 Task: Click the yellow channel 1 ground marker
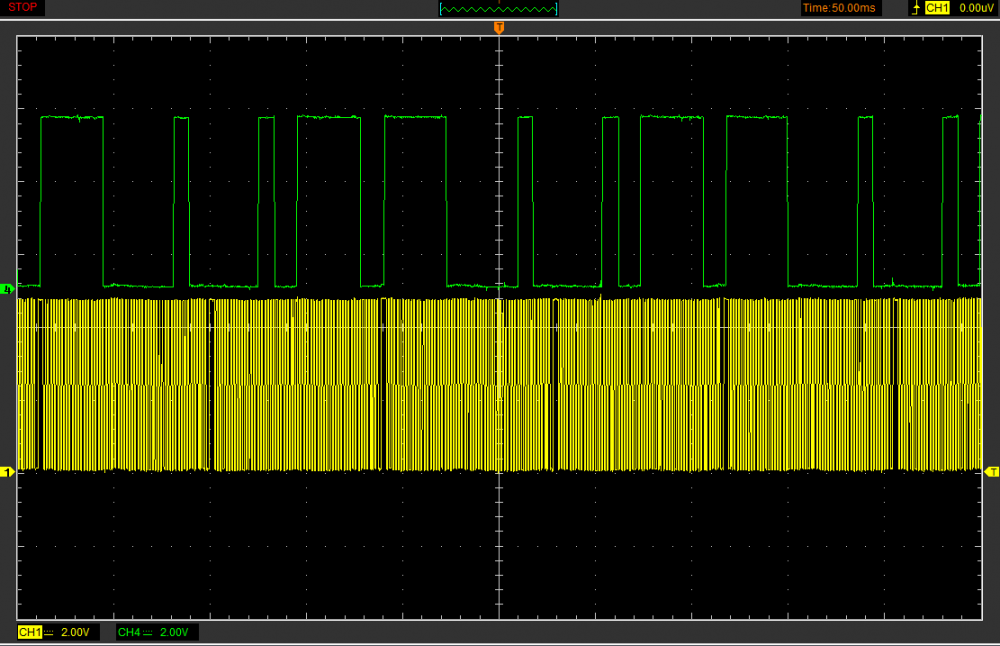click(x=9, y=471)
